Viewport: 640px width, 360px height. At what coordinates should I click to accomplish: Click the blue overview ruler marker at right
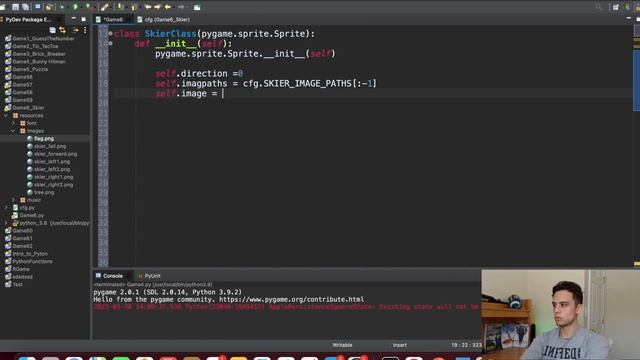(x=636, y=80)
